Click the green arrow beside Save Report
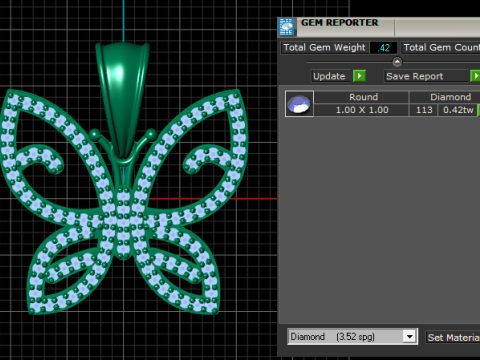 pyautogui.click(x=475, y=76)
